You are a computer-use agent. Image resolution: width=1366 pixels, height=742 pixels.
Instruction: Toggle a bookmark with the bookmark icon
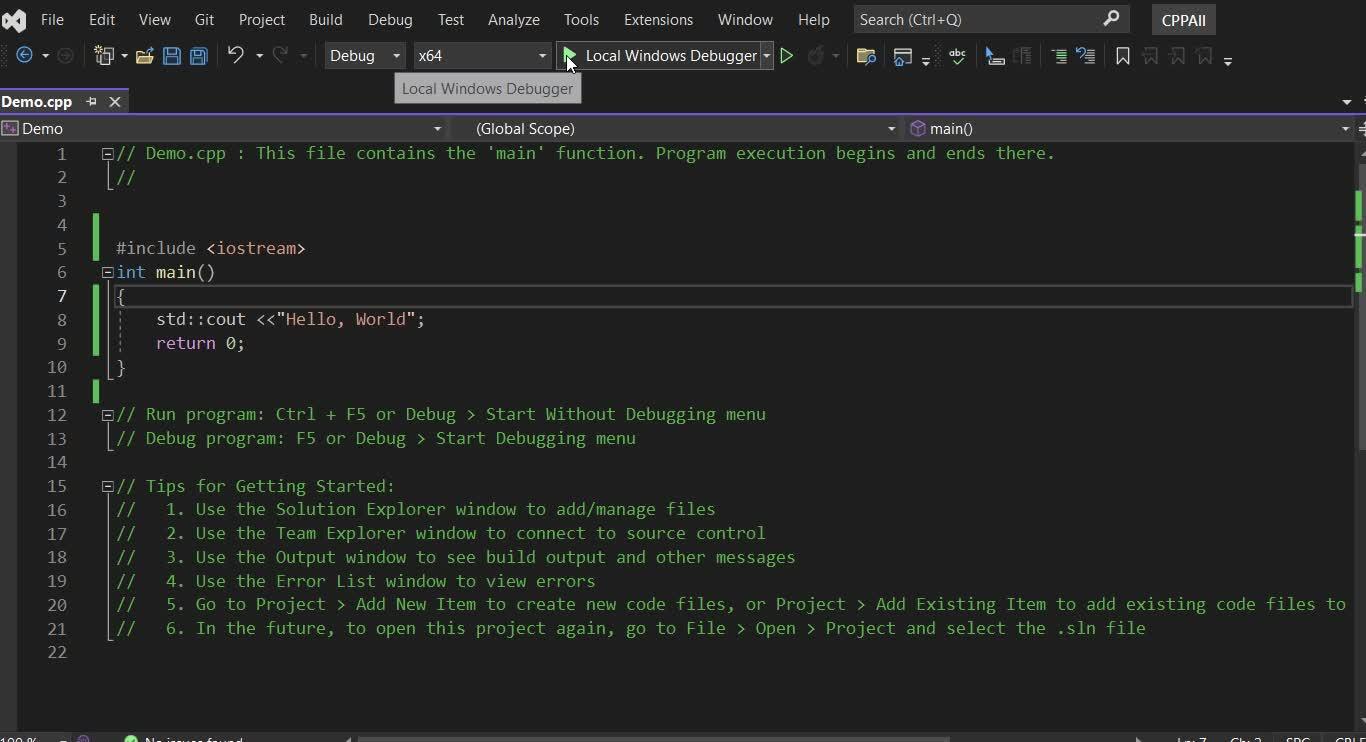pyautogui.click(x=1123, y=56)
